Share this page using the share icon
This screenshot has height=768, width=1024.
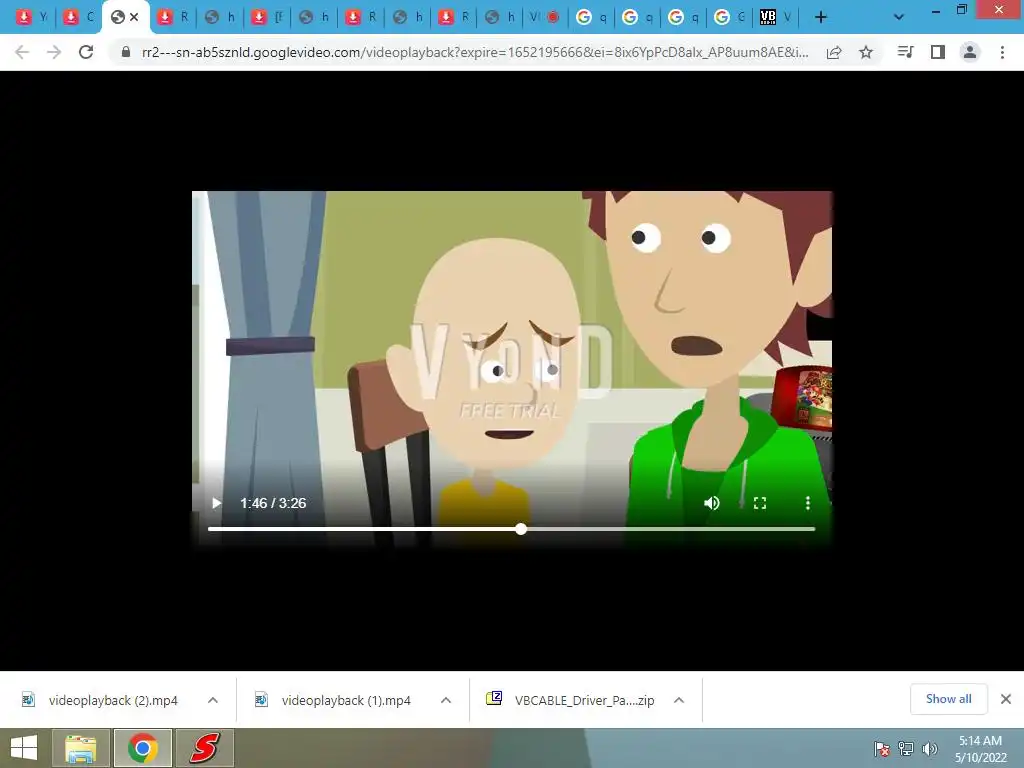[834, 52]
